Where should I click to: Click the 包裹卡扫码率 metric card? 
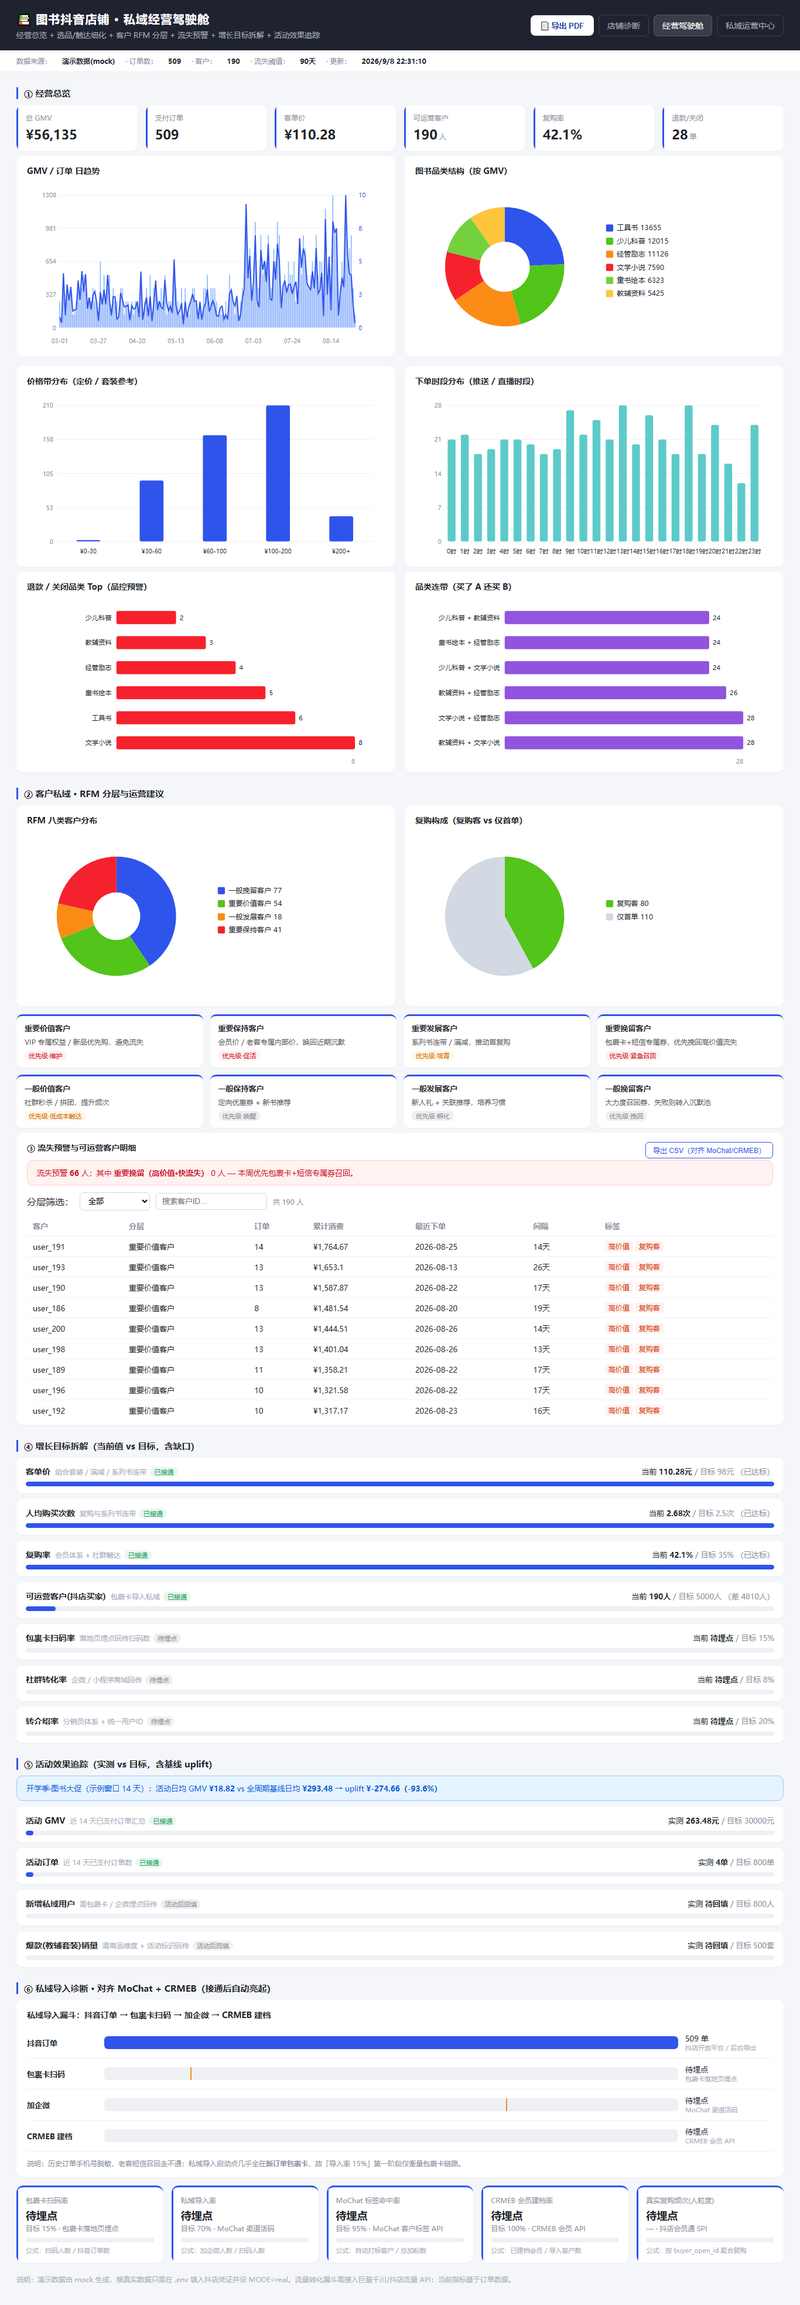point(90,2224)
